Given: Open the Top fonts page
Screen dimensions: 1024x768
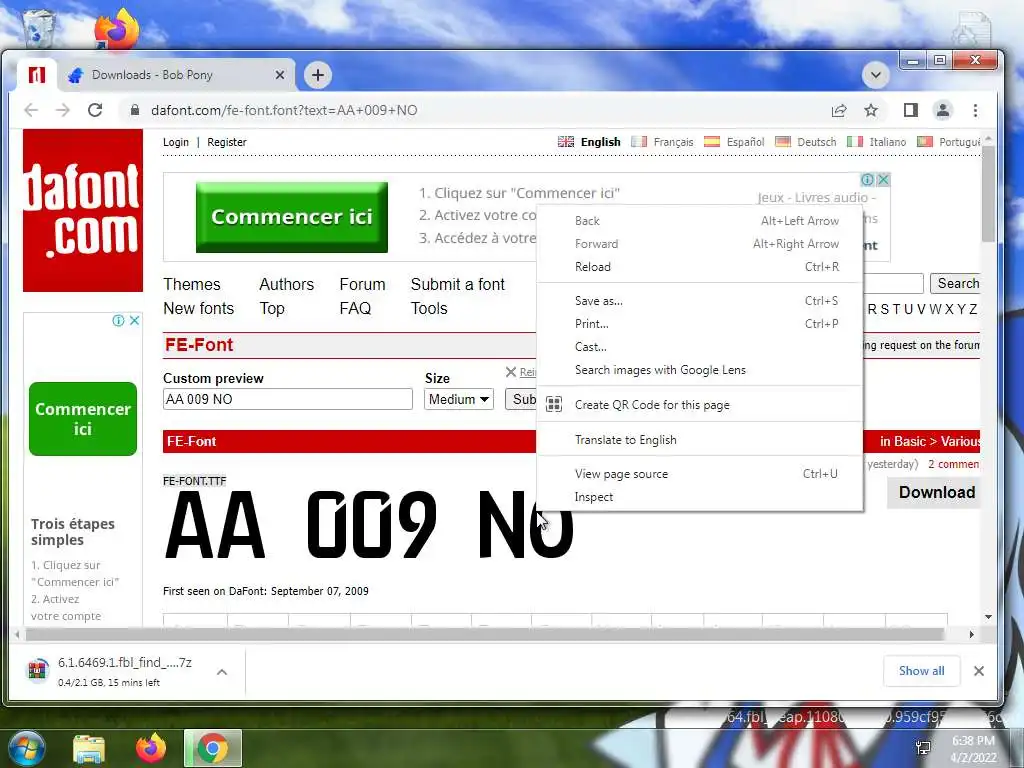Looking at the screenshot, I should pyautogui.click(x=272, y=308).
